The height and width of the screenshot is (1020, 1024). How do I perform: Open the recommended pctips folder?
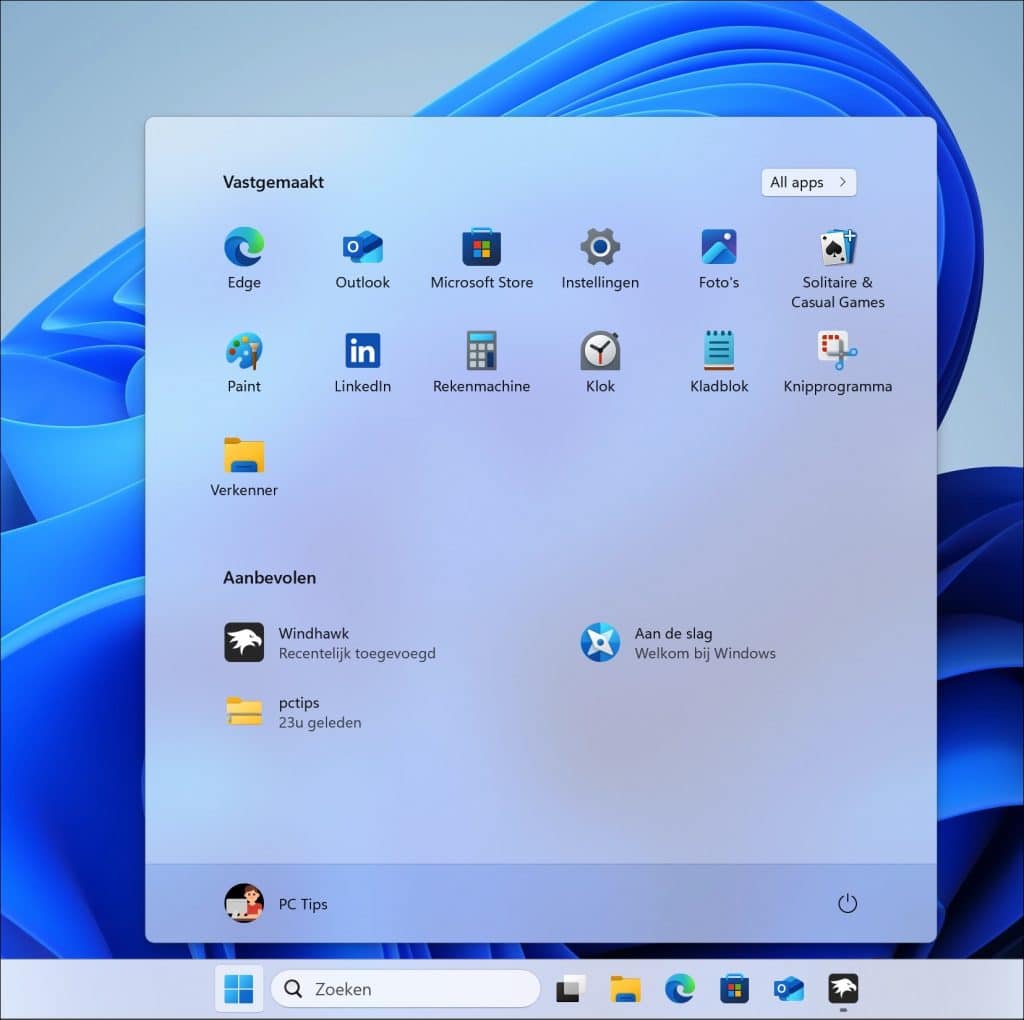[x=295, y=712]
